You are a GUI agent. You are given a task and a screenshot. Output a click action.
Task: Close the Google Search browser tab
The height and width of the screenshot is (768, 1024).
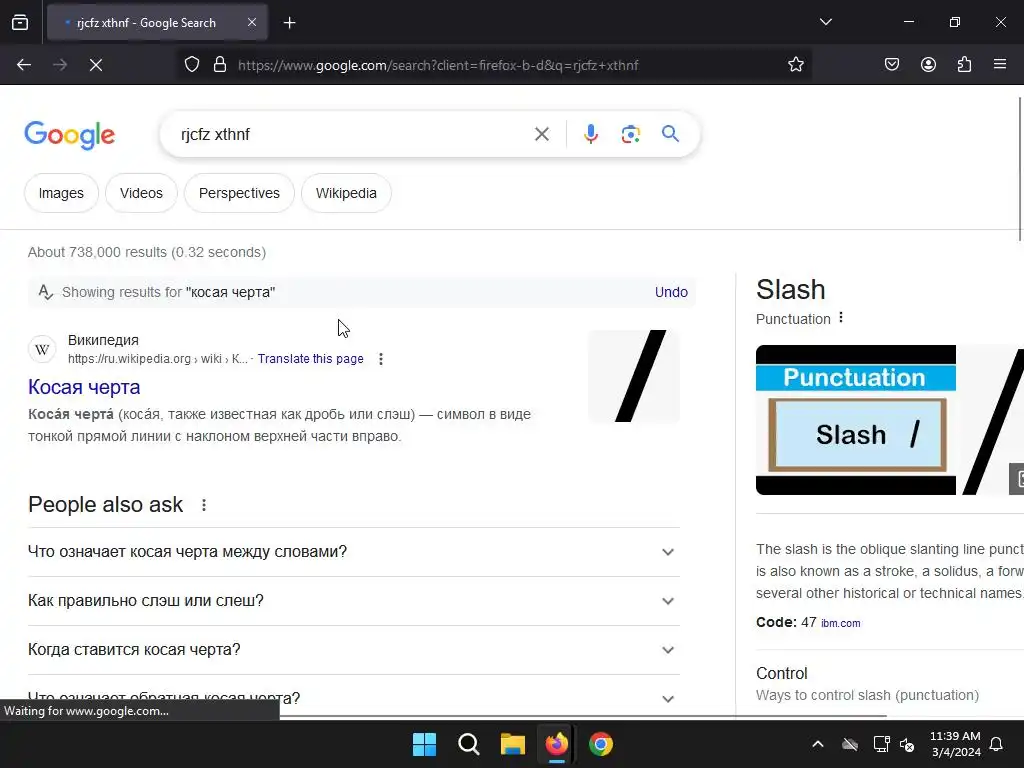[251, 22]
